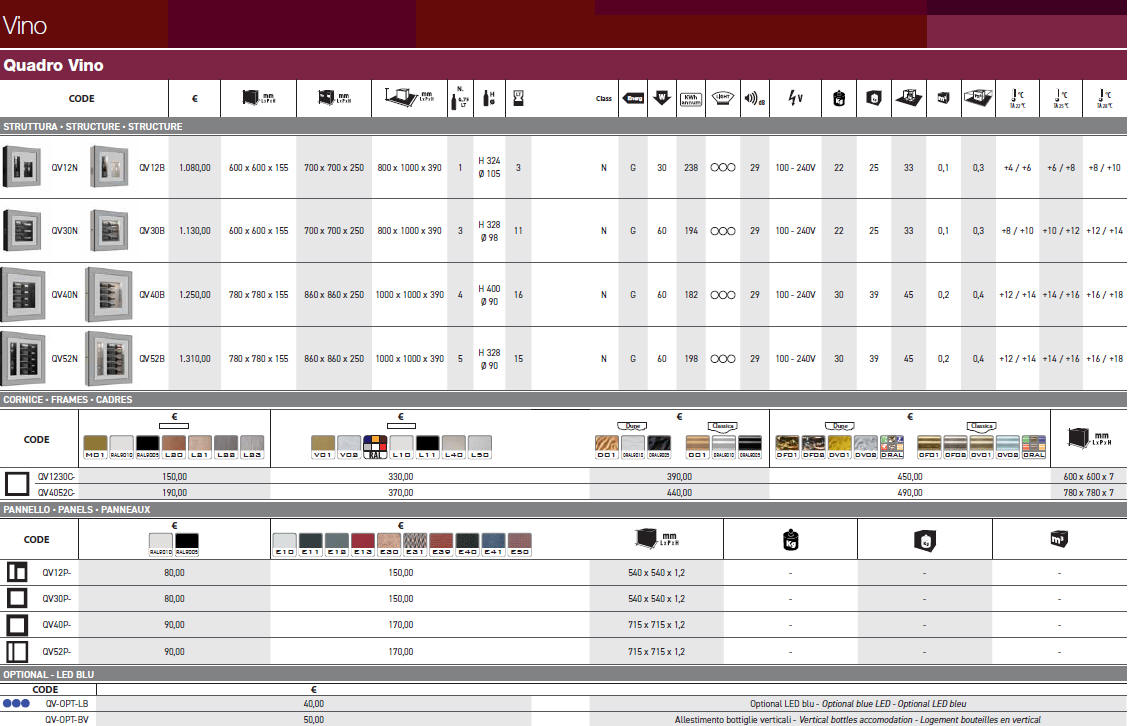
Task: Click the product dimensions icon in the top header
Action: [257, 97]
